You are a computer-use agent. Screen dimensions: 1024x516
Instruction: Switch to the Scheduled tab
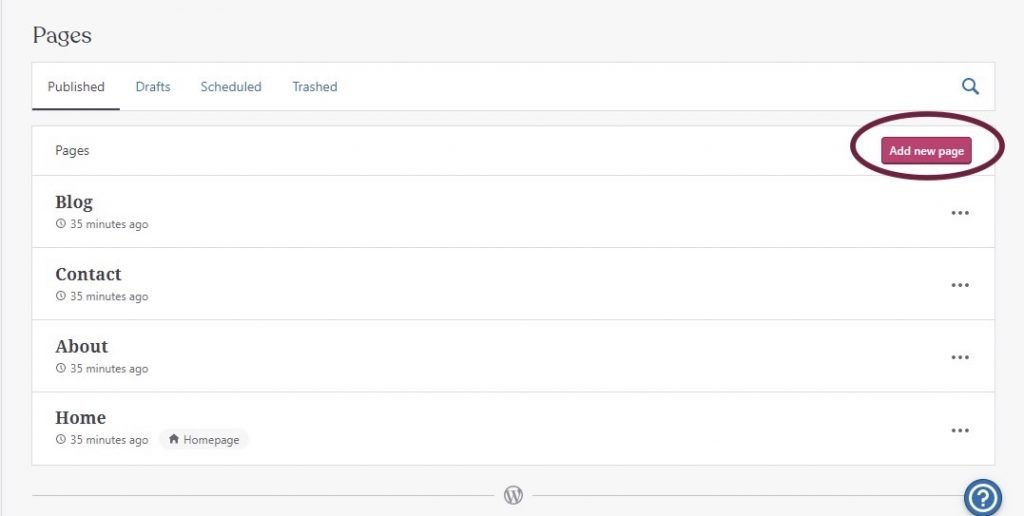(231, 87)
